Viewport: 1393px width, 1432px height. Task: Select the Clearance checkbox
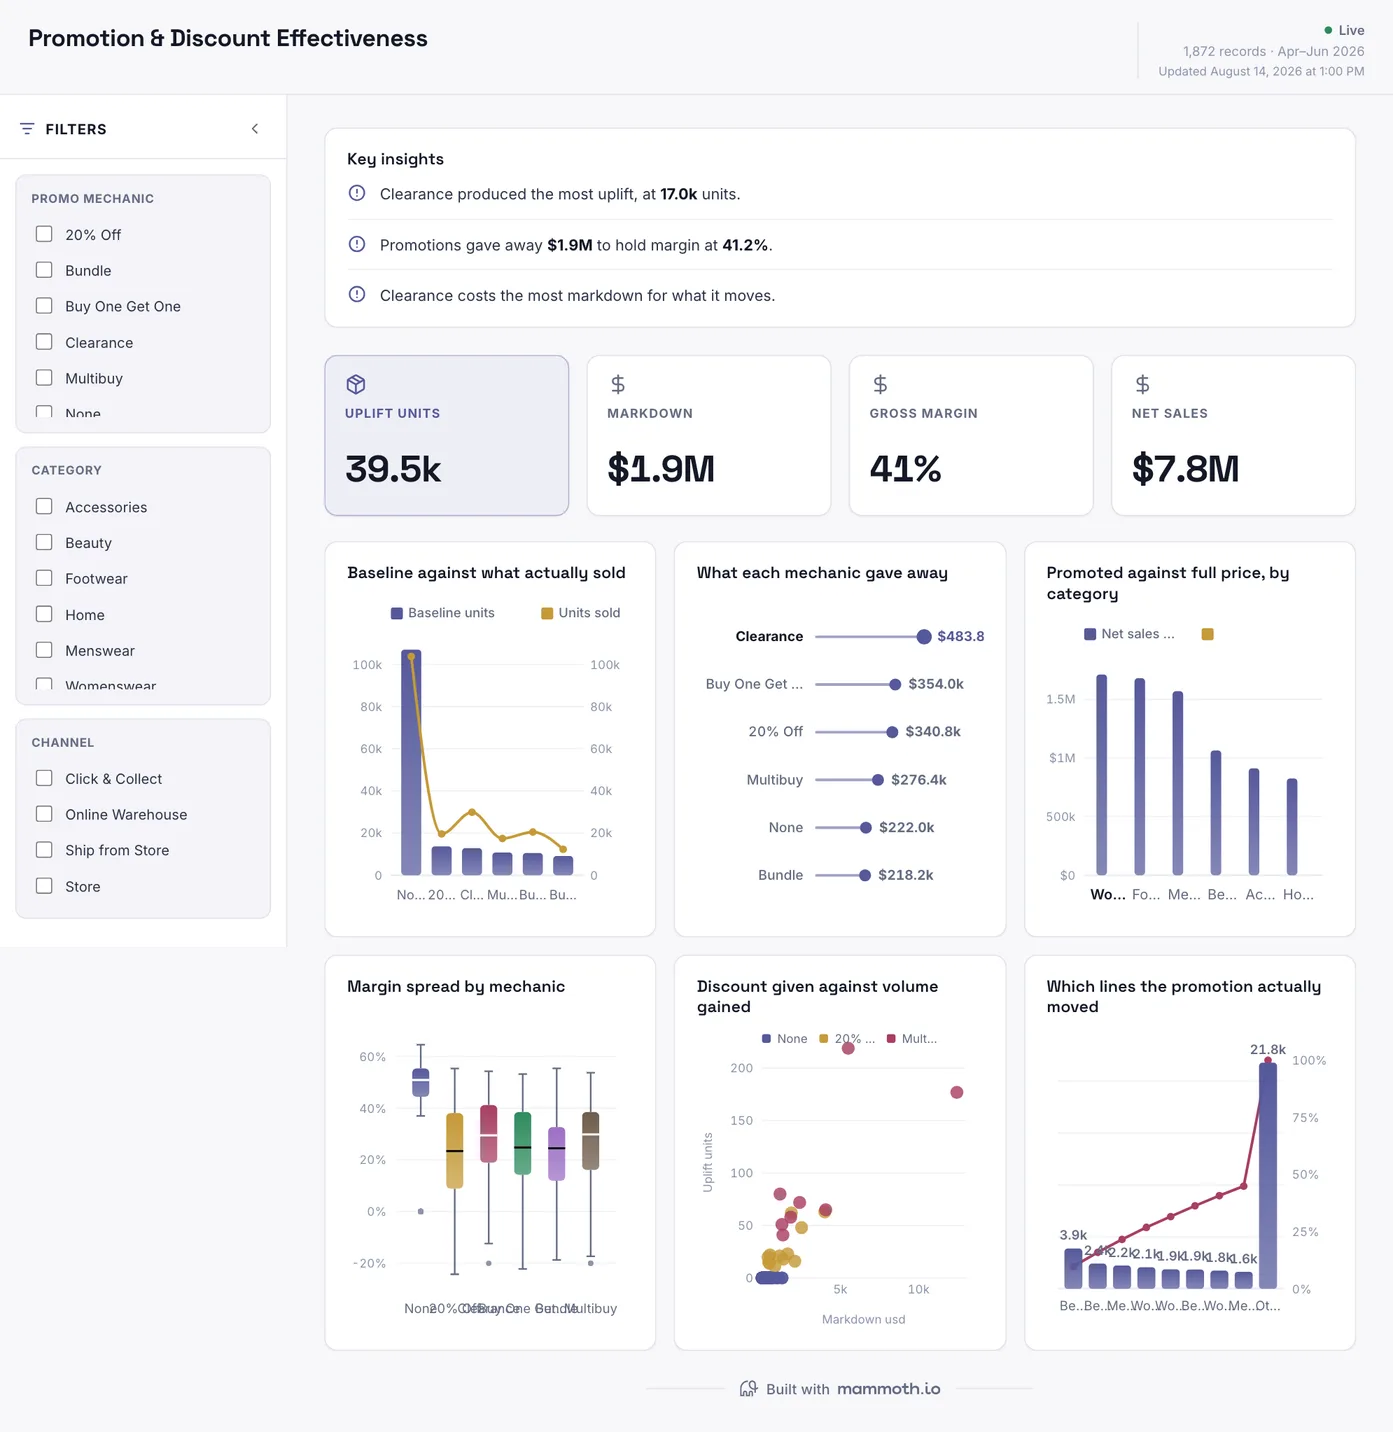44,342
